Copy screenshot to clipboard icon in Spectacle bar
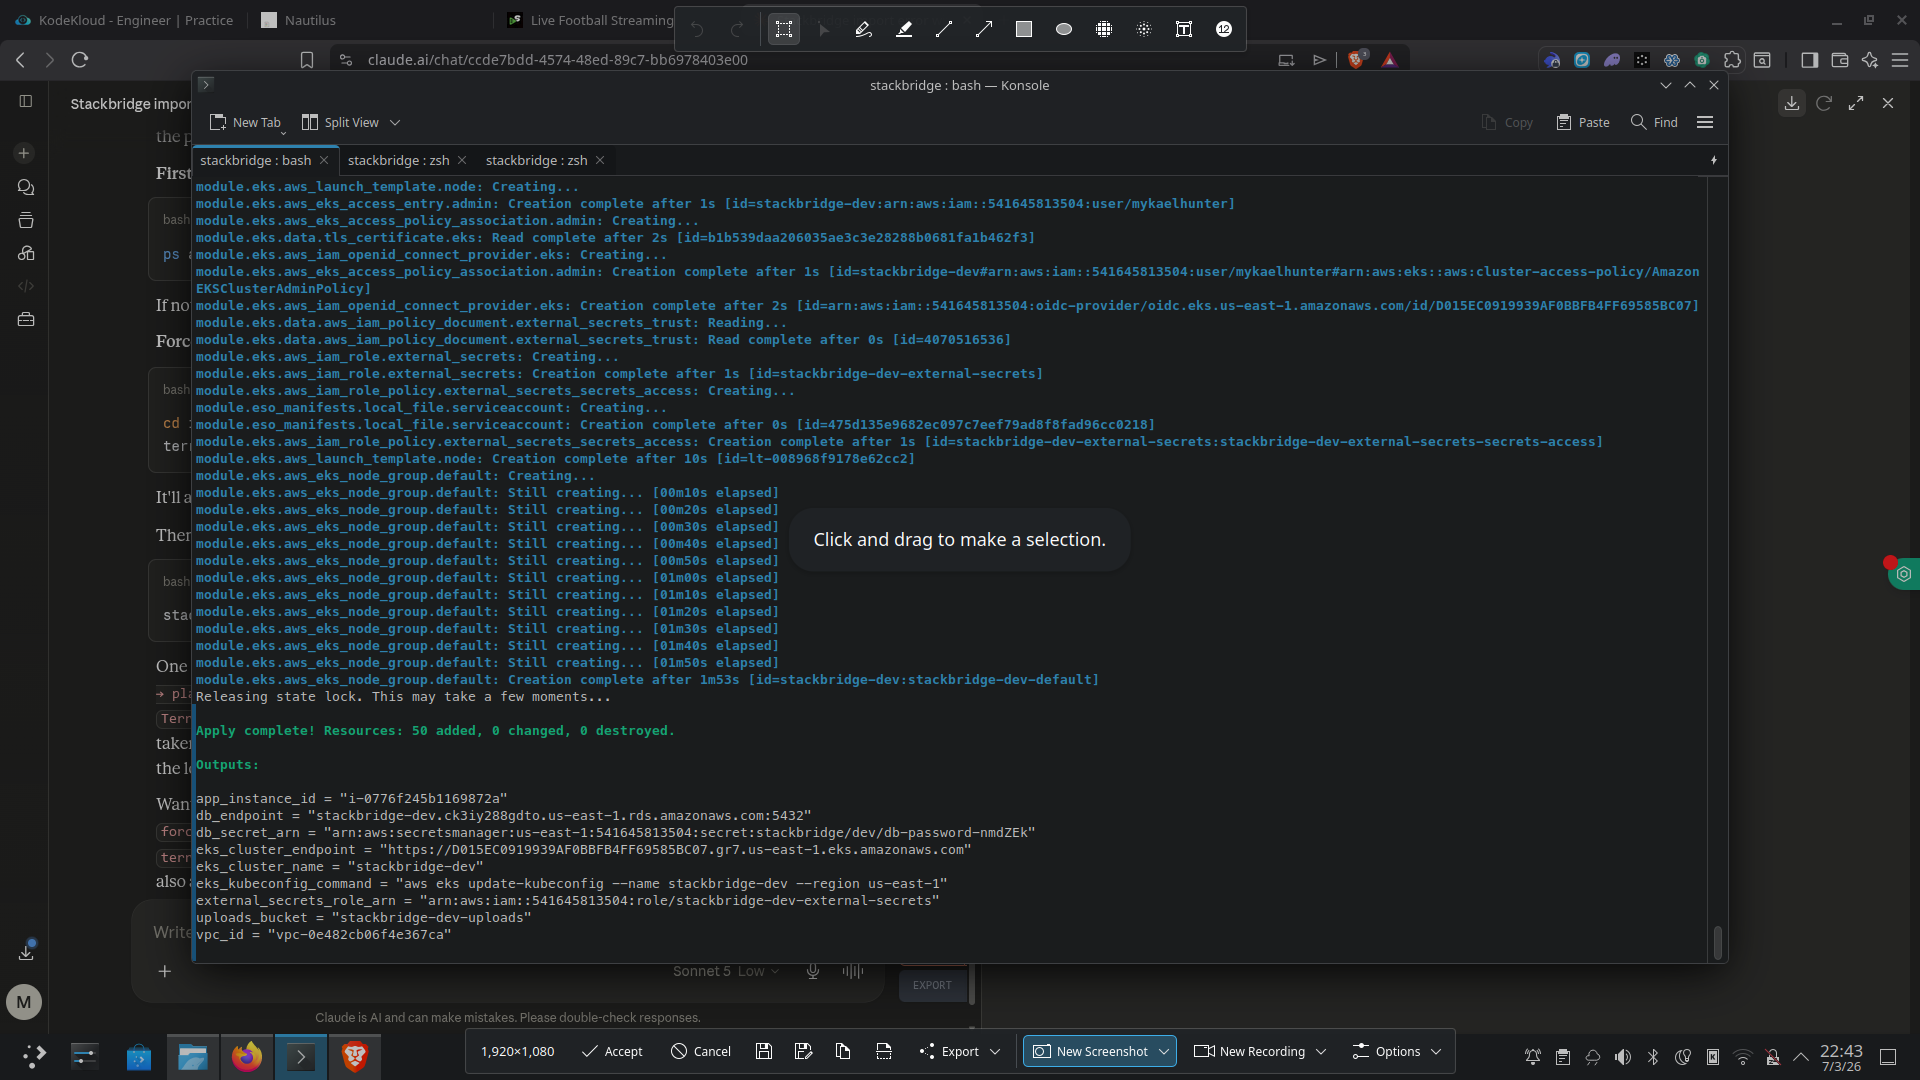Viewport: 1920px width, 1080px height. coord(843,1051)
